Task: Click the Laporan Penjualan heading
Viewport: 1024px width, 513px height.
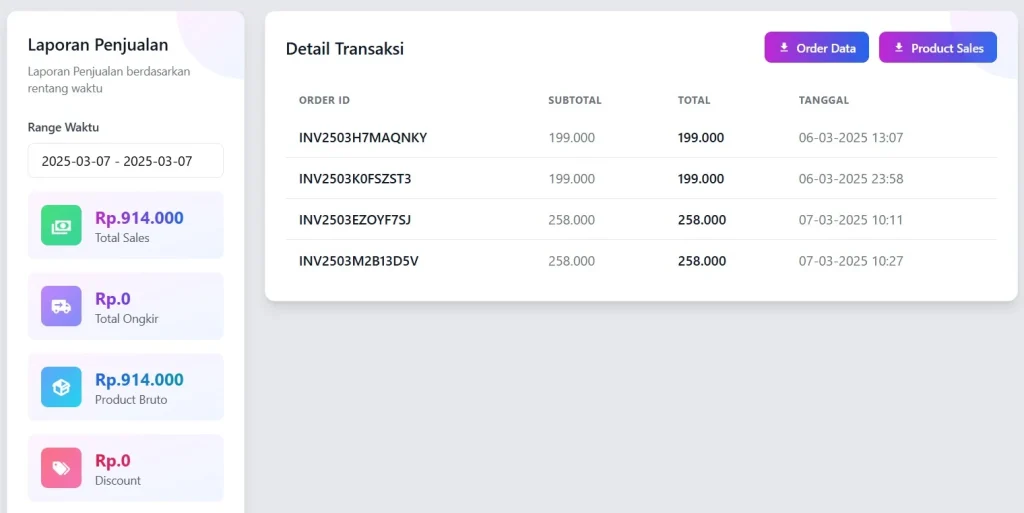Action: click(98, 45)
